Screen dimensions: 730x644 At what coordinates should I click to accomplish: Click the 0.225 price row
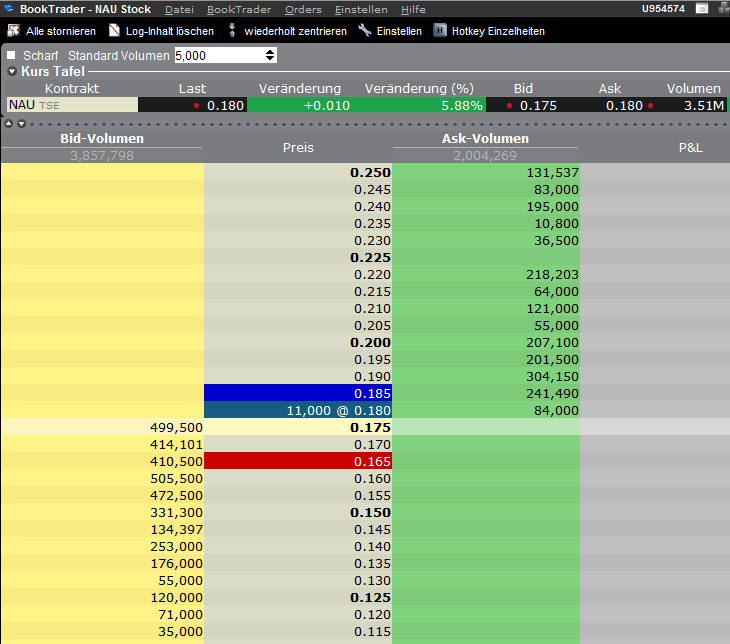click(298, 258)
